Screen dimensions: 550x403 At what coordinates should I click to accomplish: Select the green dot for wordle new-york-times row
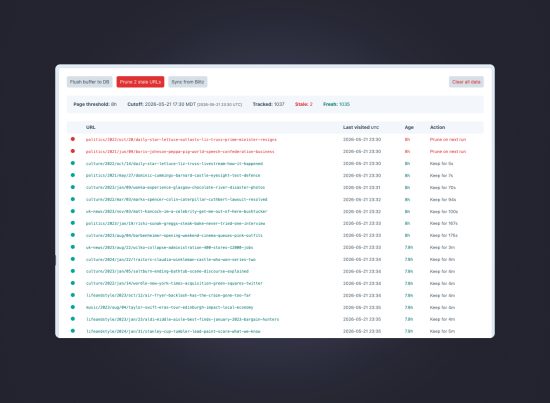[73, 283]
